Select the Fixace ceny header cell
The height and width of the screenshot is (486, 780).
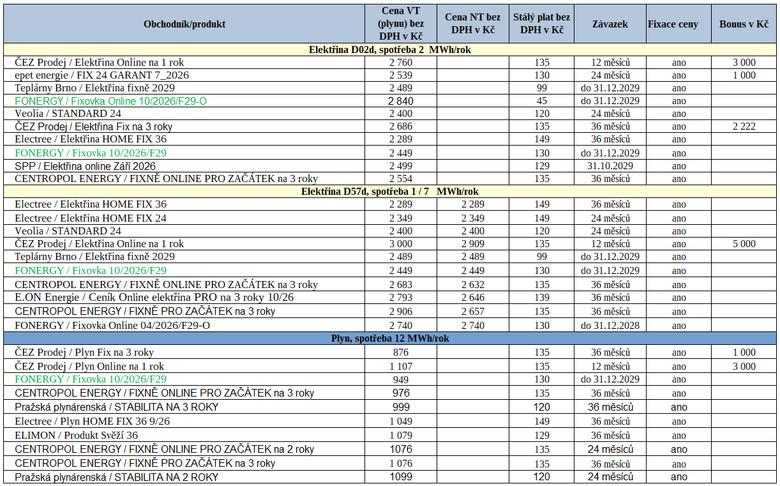(x=679, y=24)
